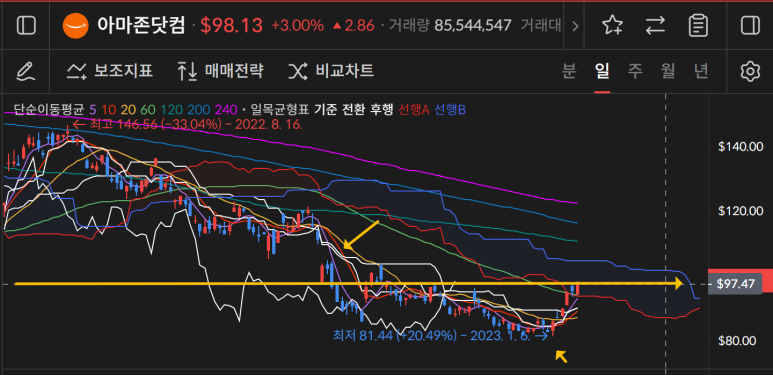Select moving average period 5 legend
This screenshot has width=773, height=375.
pyautogui.click(x=94, y=109)
